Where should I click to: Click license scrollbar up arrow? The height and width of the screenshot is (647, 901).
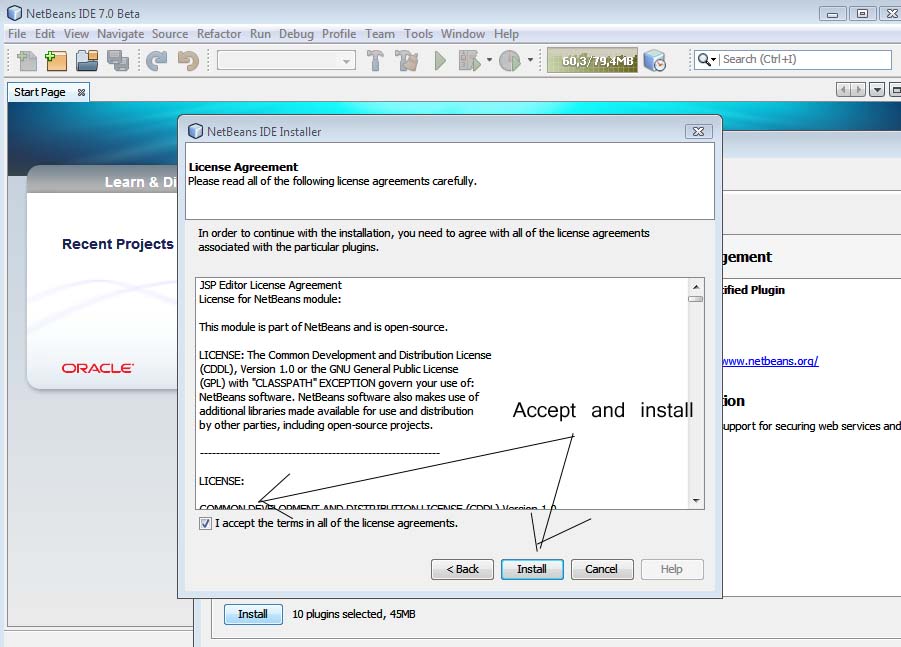coord(696,287)
